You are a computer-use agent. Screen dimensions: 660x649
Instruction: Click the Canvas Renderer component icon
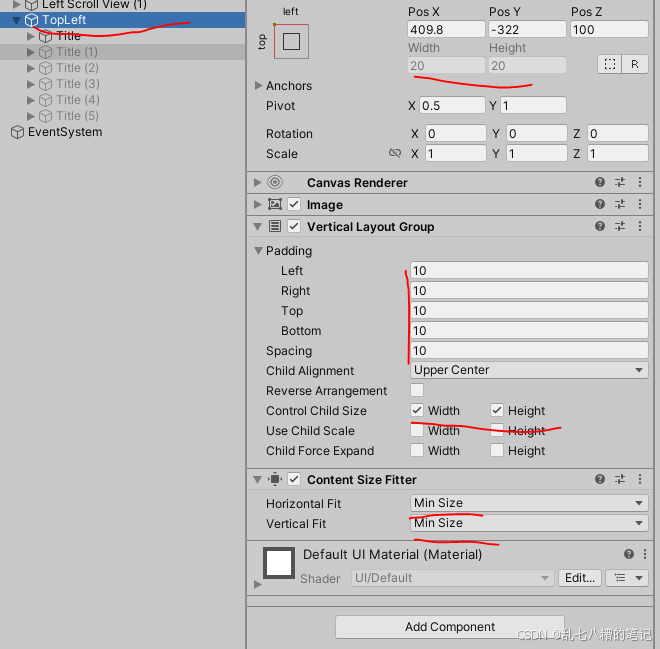tap(275, 182)
